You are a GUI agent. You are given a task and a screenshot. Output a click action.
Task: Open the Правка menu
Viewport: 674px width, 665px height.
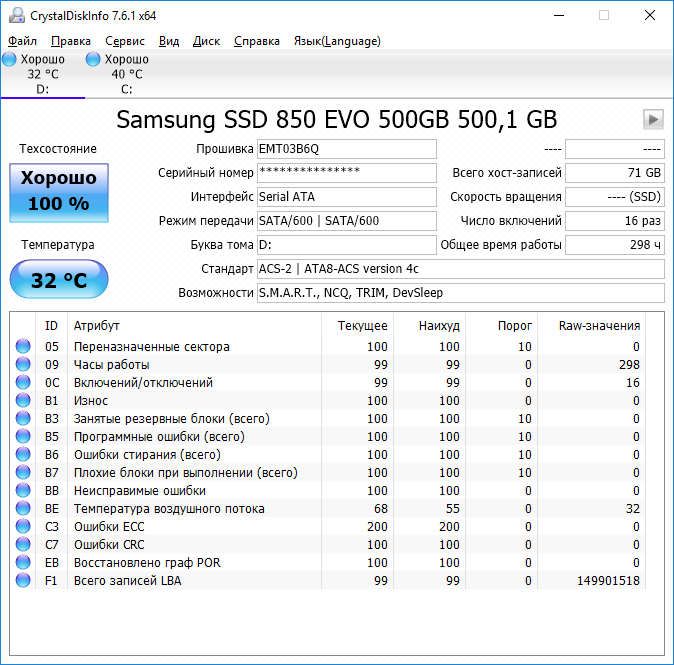[x=71, y=41]
